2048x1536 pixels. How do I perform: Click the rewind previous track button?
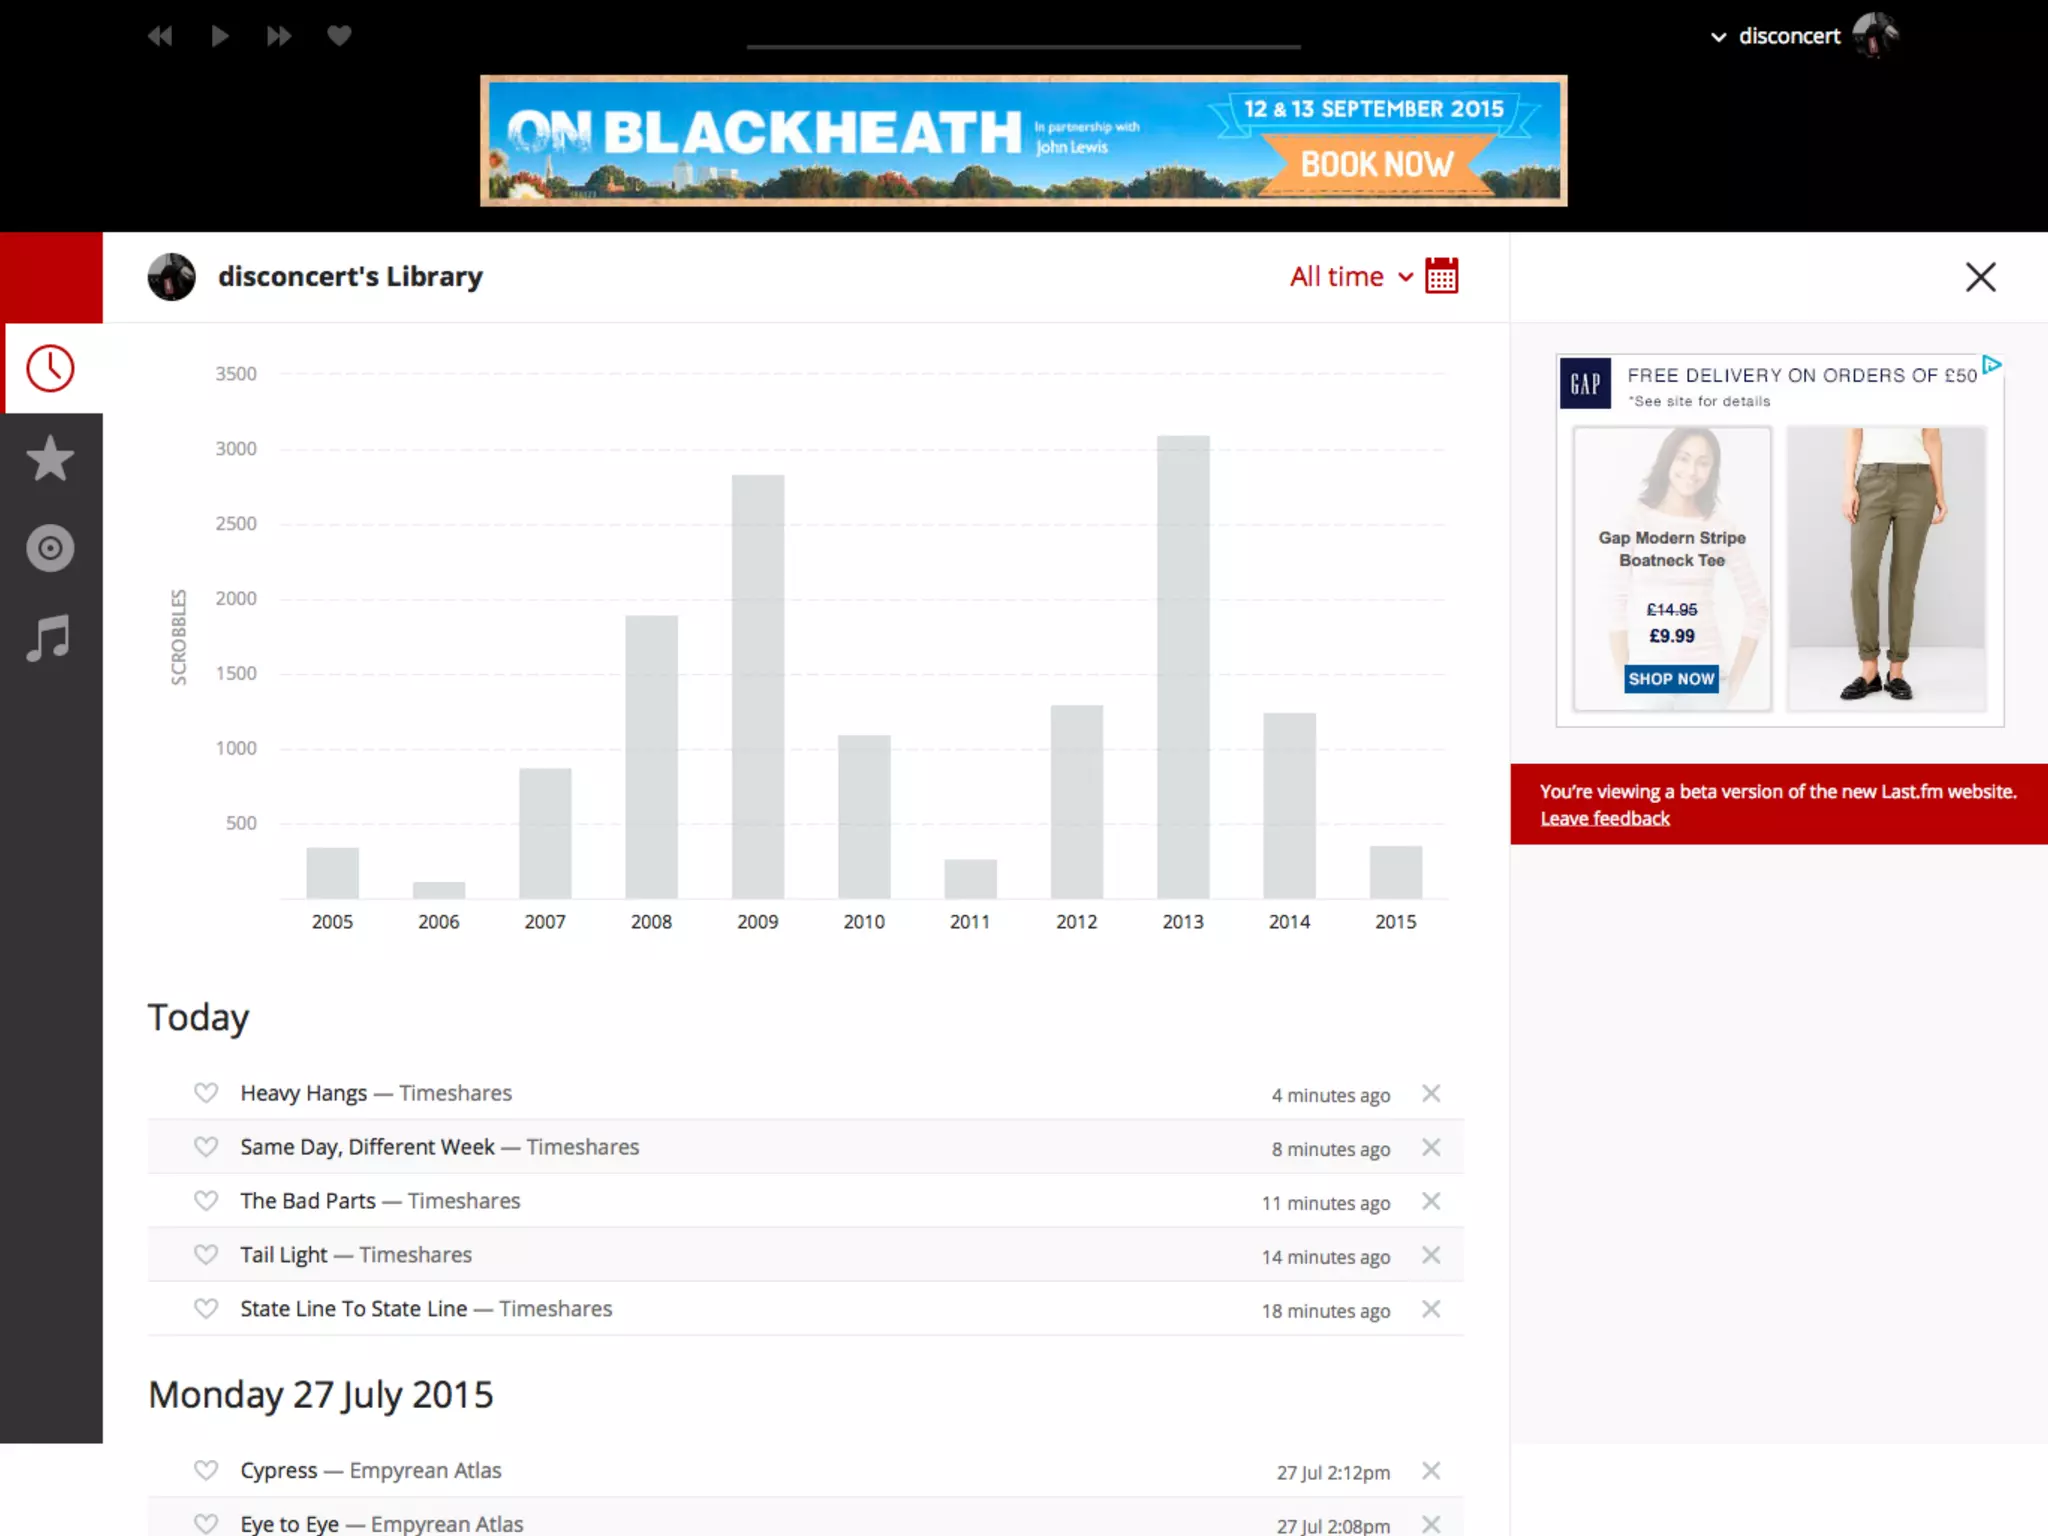[x=160, y=37]
